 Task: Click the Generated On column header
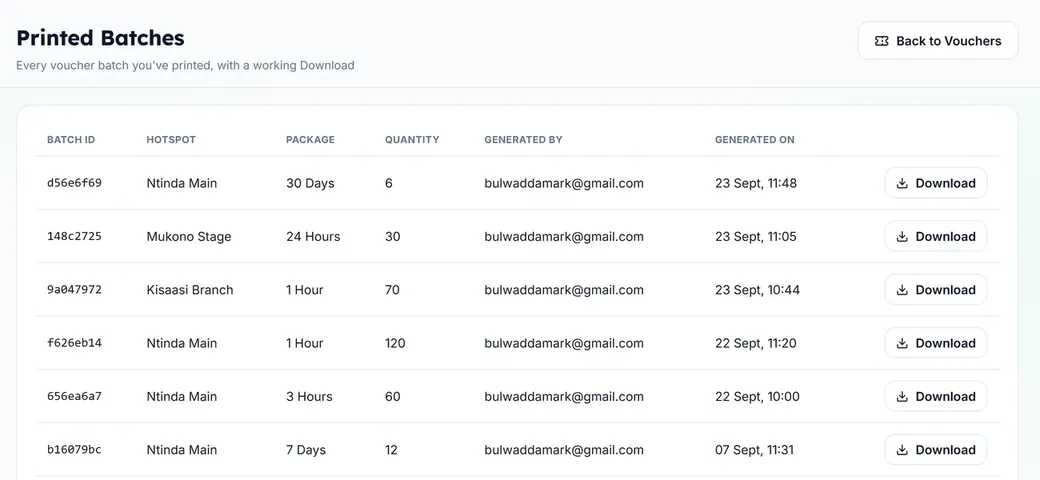pos(755,140)
